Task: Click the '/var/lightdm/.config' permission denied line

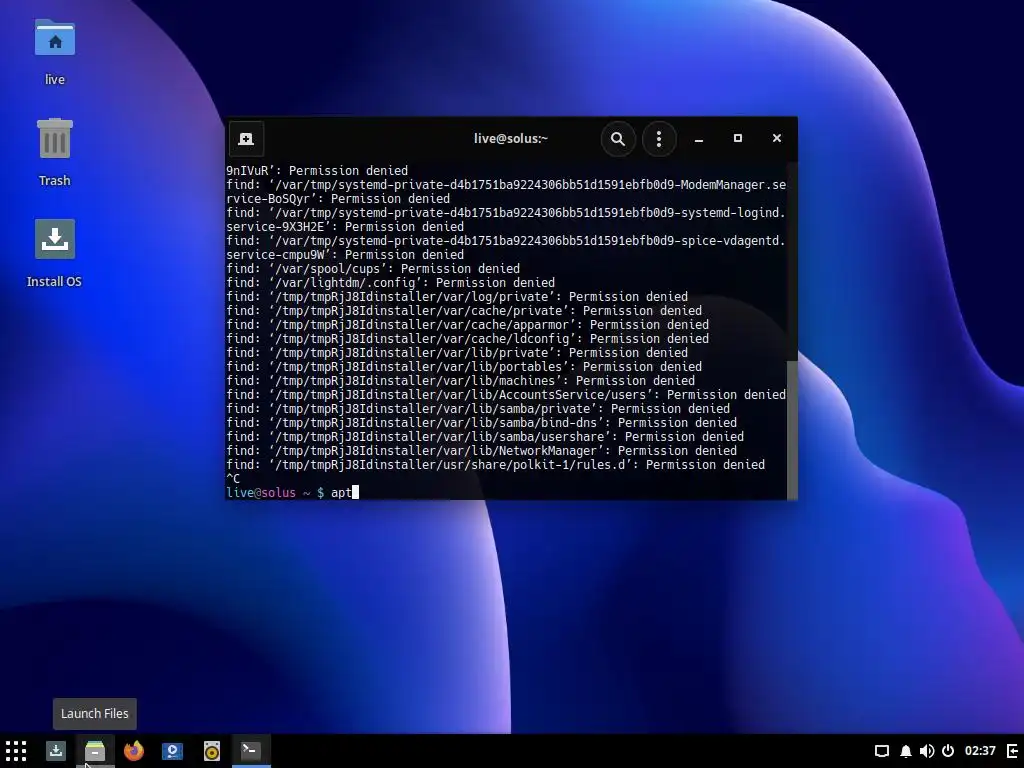Action: pyautogui.click(x=391, y=283)
